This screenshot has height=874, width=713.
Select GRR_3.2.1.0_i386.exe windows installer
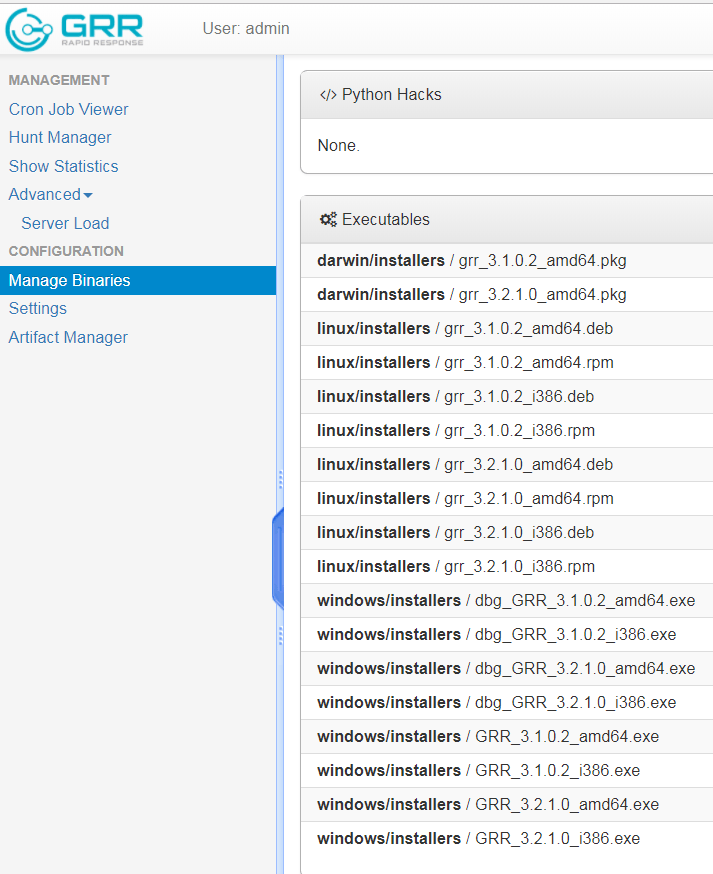tap(506, 839)
